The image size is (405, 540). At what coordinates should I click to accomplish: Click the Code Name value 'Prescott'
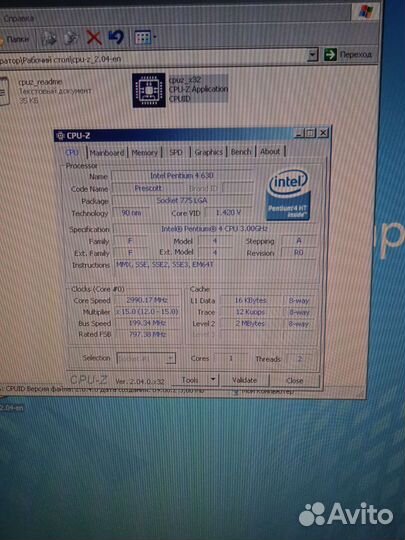coord(148,188)
